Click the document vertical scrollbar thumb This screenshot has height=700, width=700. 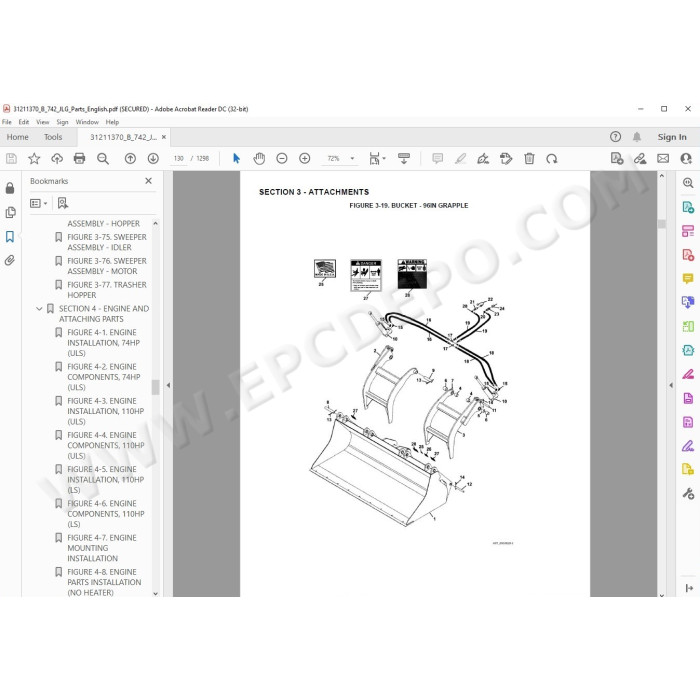tap(662, 223)
